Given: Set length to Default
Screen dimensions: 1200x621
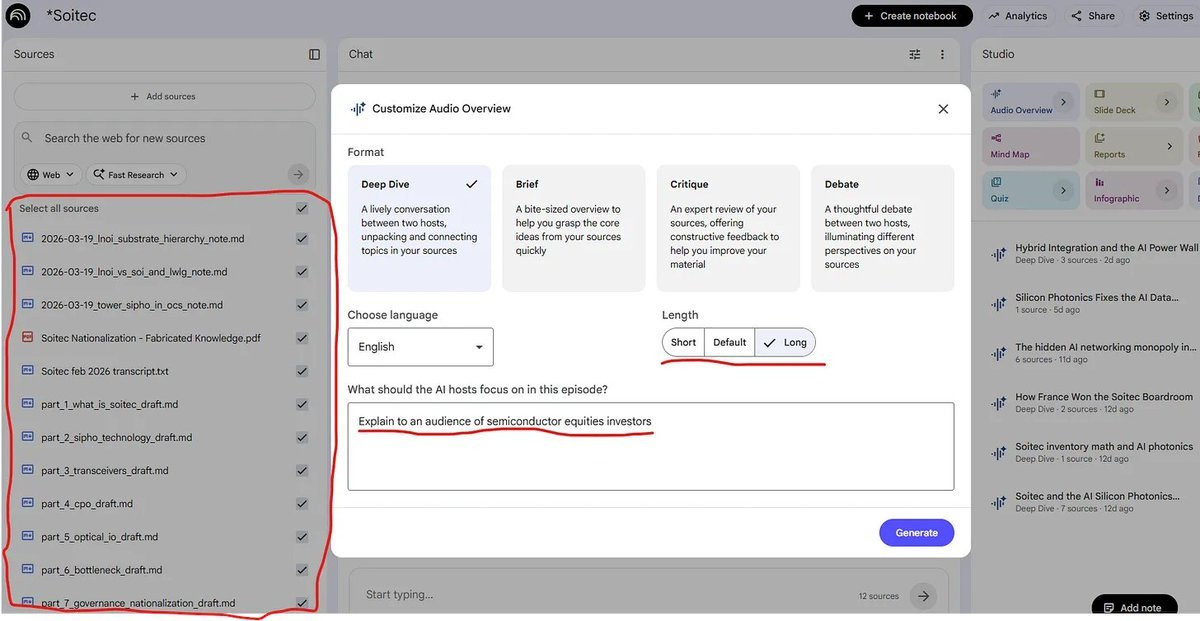Looking at the screenshot, I should [x=729, y=342].
